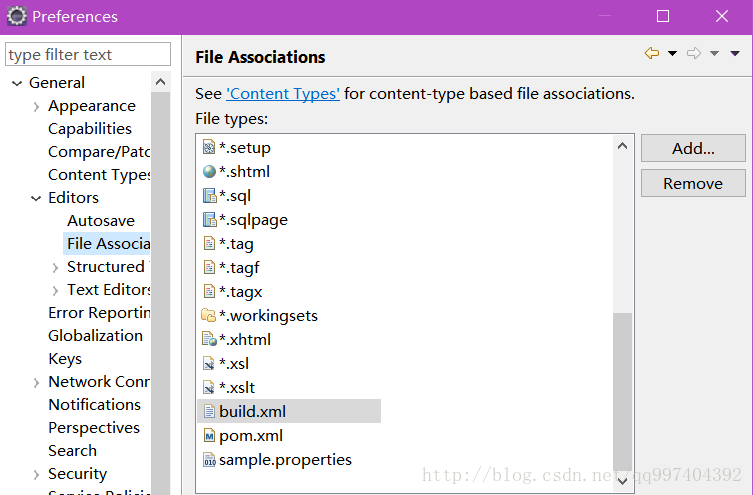Image resolution: width=753 pixels, height=495 pixels.
Task: Select the *.shtml globe icon entry
Action: tap(209, 171)
